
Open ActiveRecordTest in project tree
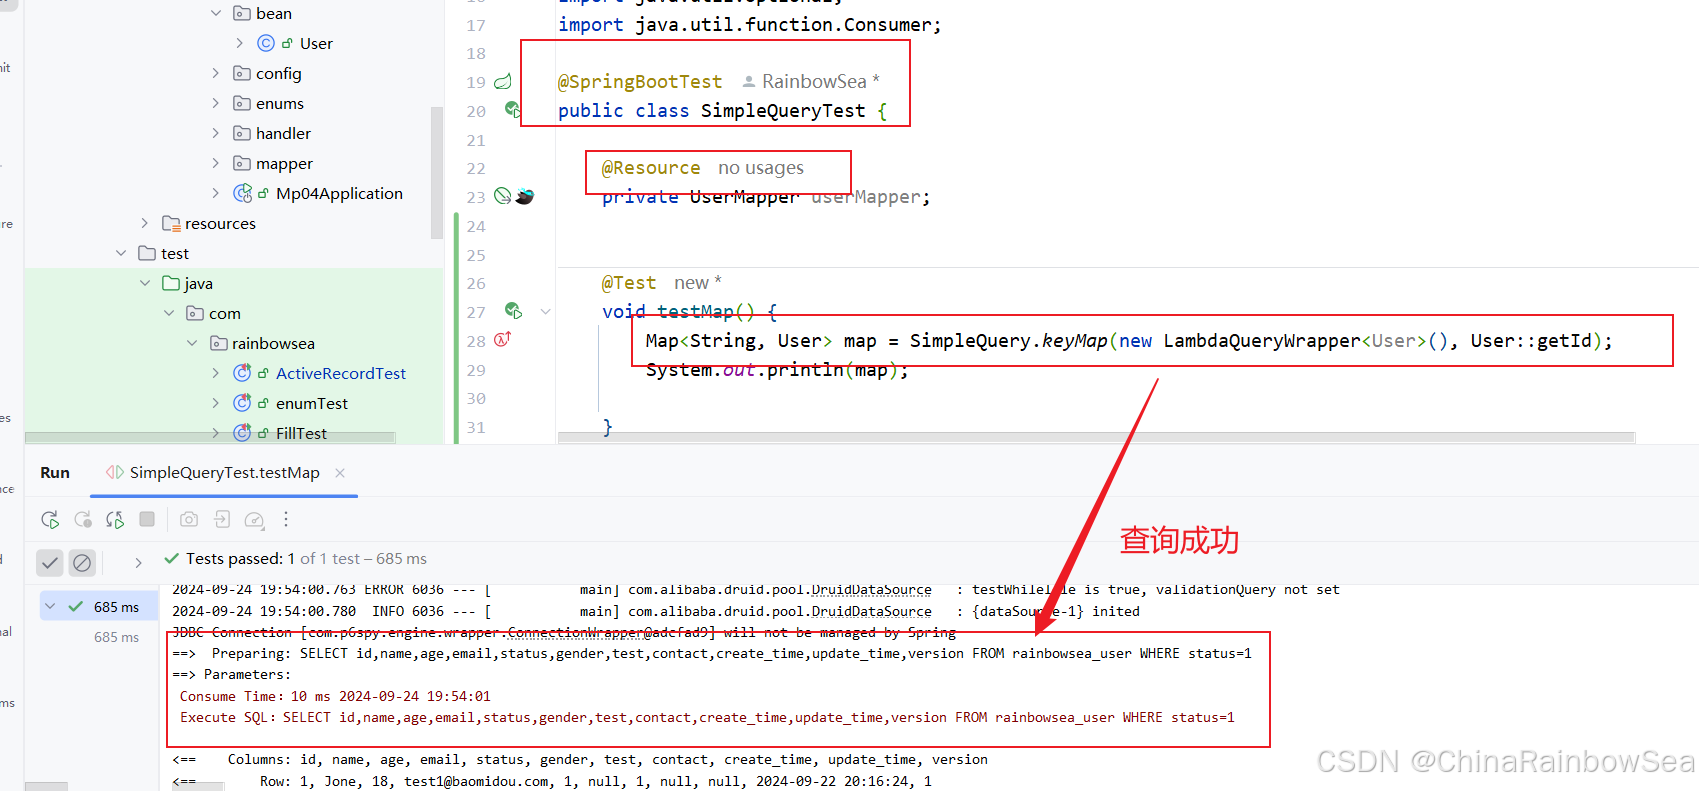pyautogui.click(x=340, y=373)
